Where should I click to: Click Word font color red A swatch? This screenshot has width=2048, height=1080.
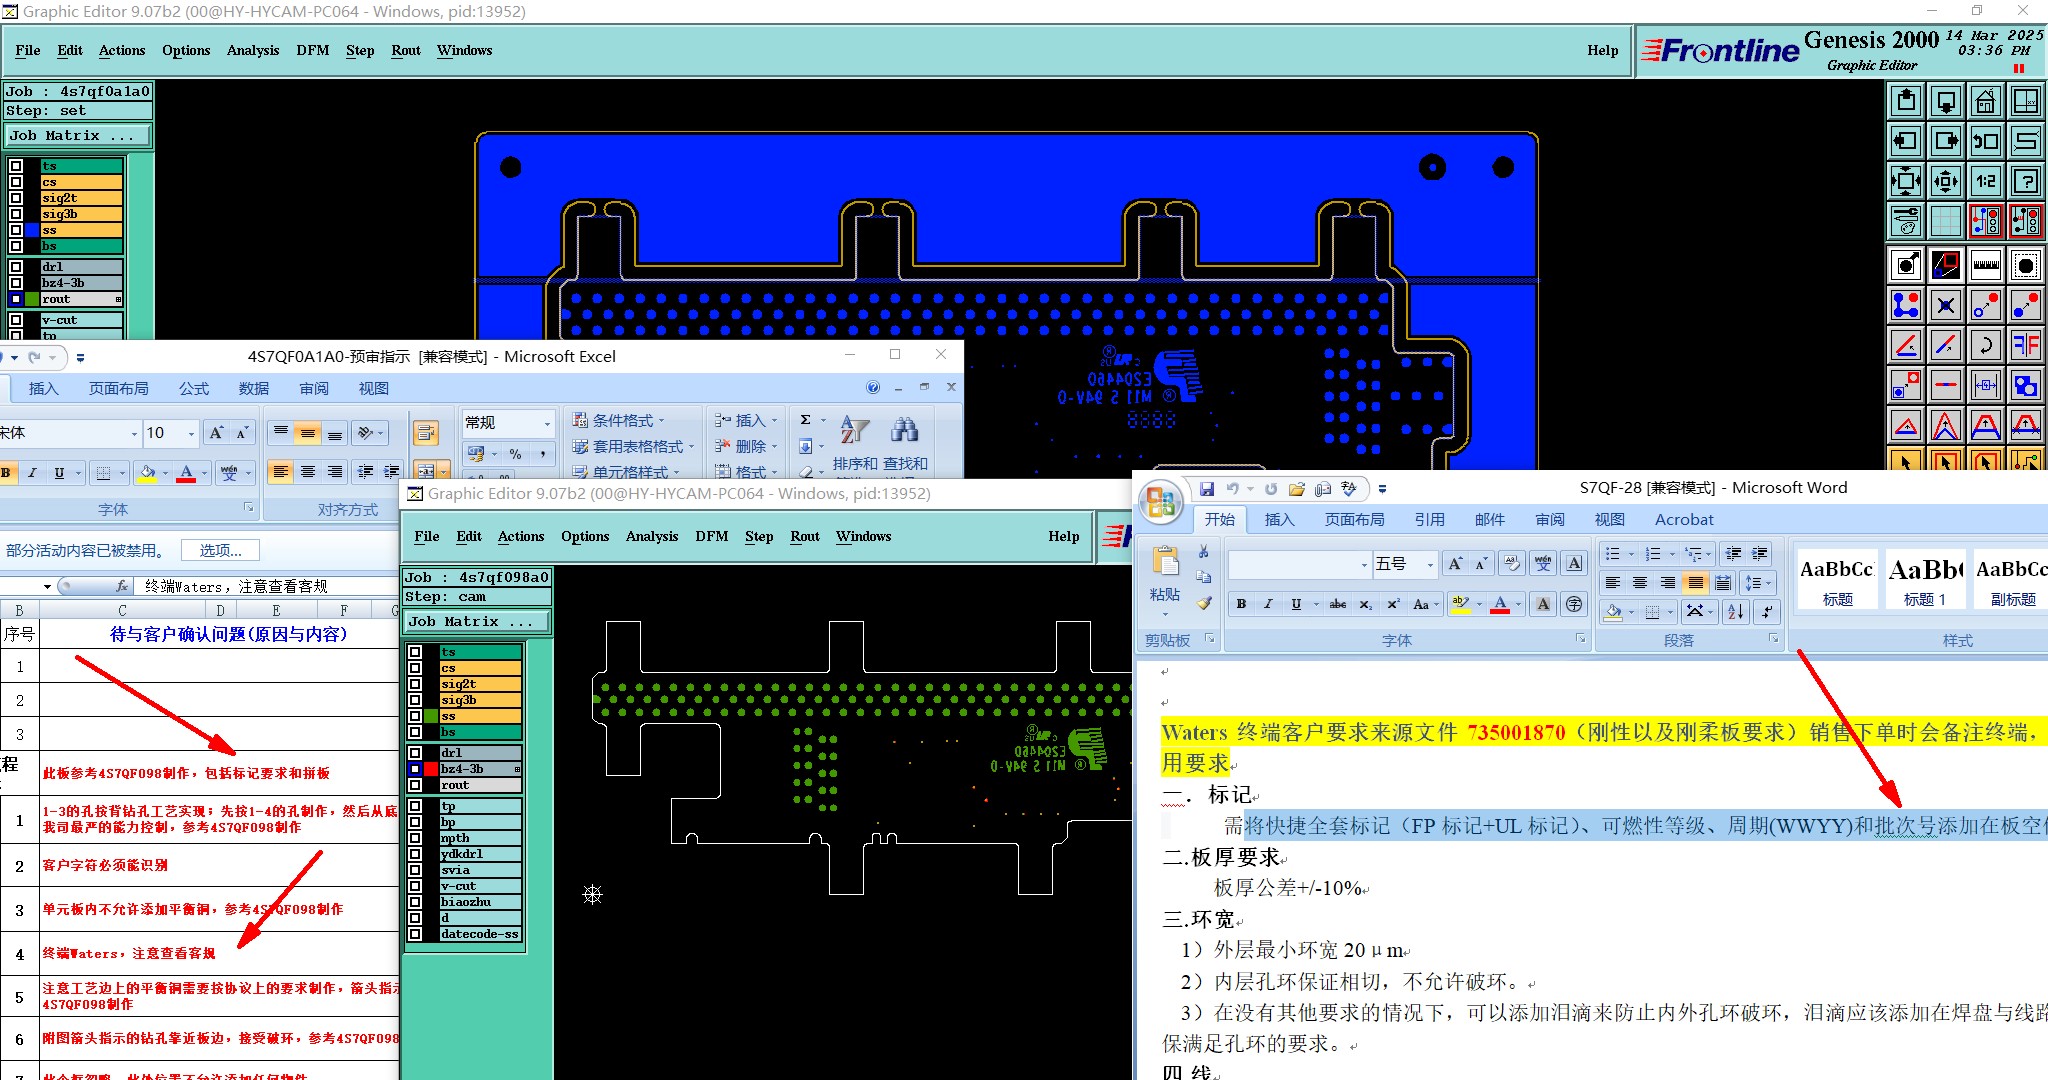1499,604
